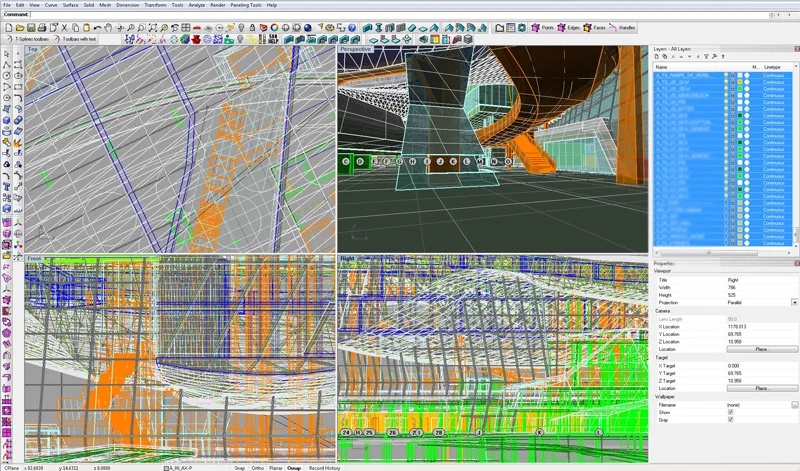Open the Projection dropdown in Properties
This screenshot has width=800, height=471.
(794, 302)
